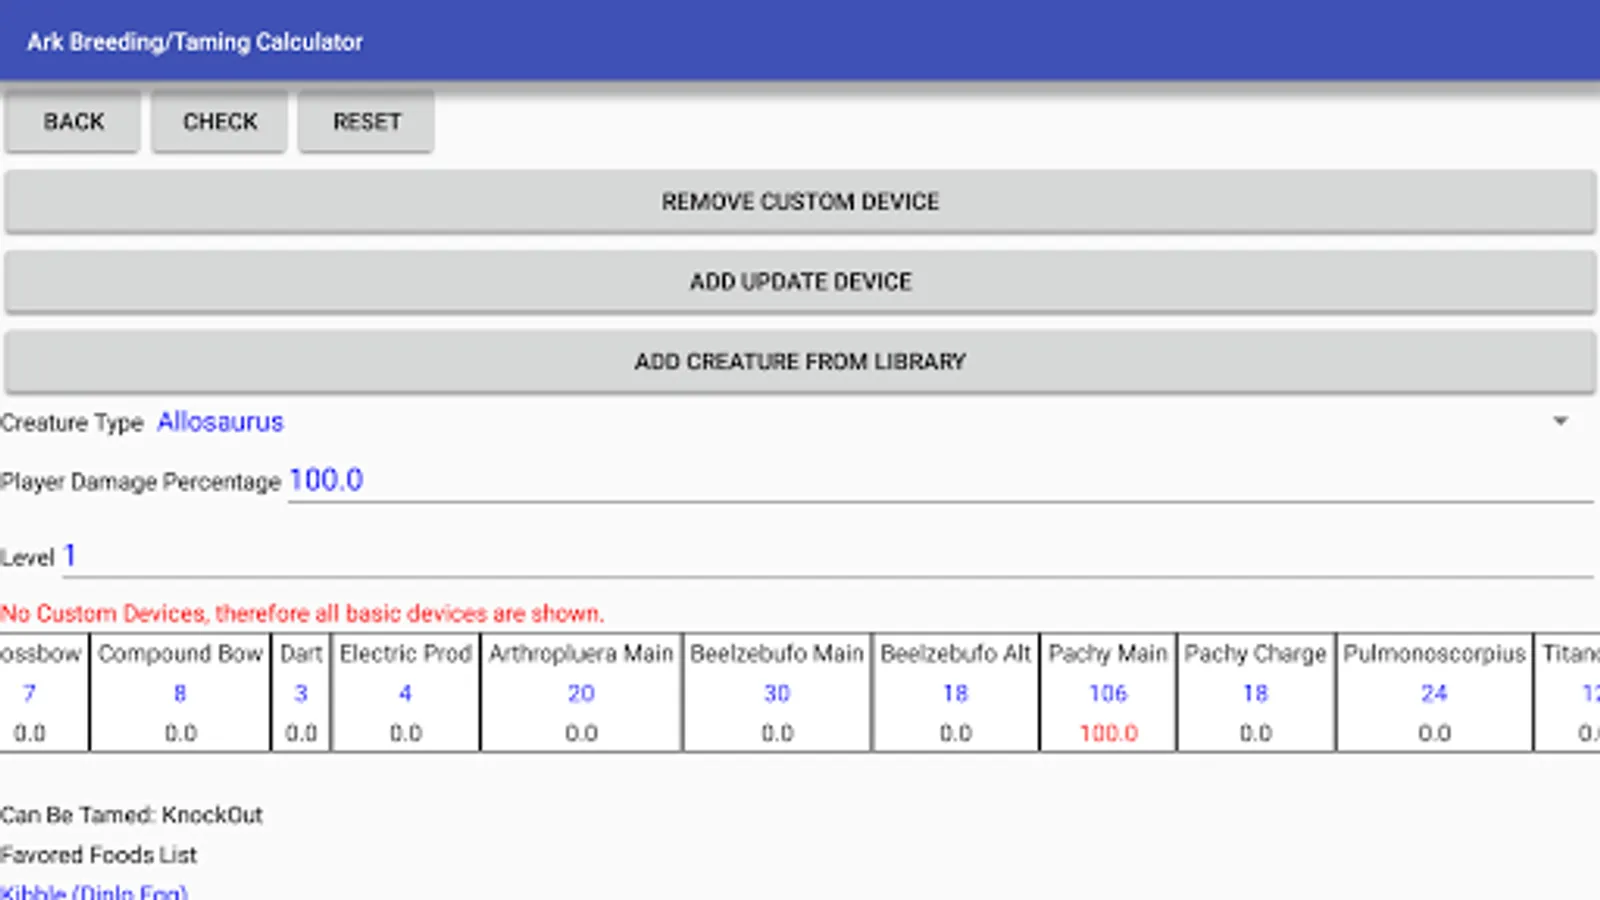The image size is (1600, 900).
Task: Click ADD CREATURE FROM LIBRARY
Action: tap(800, 362)
